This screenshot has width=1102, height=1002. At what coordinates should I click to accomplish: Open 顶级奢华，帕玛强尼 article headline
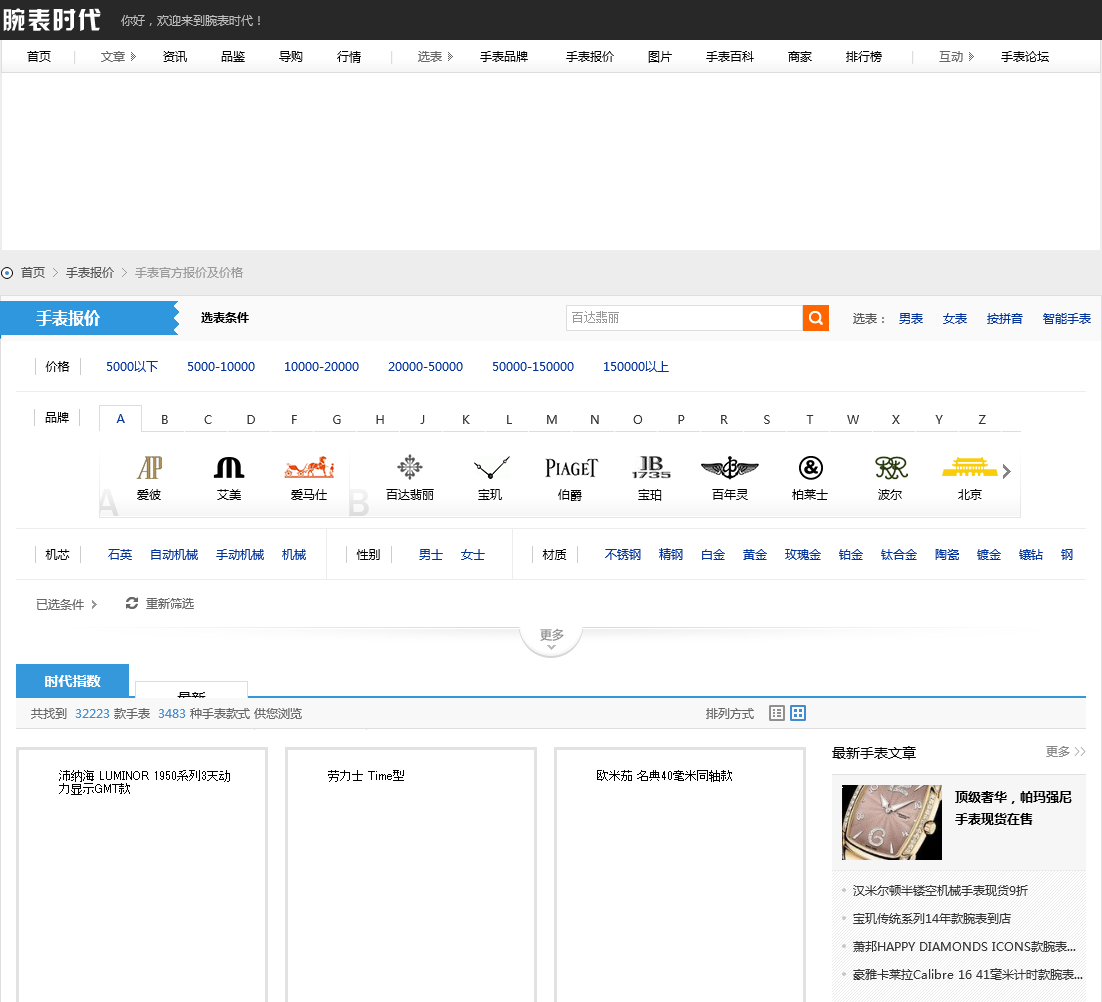pos(1013,808)
